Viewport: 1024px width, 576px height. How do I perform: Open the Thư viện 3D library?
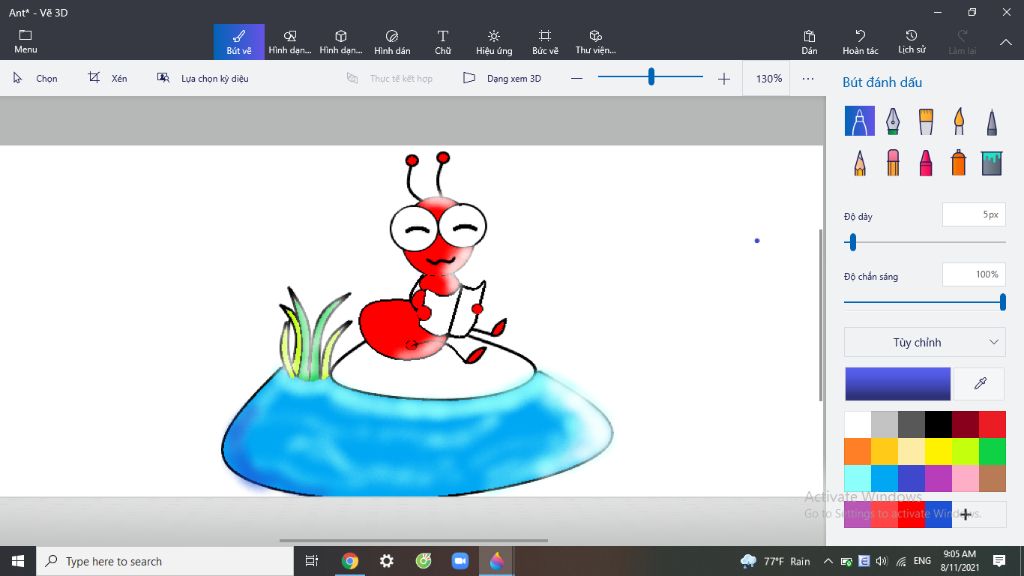pyautogui.click(x=596, y=42)
